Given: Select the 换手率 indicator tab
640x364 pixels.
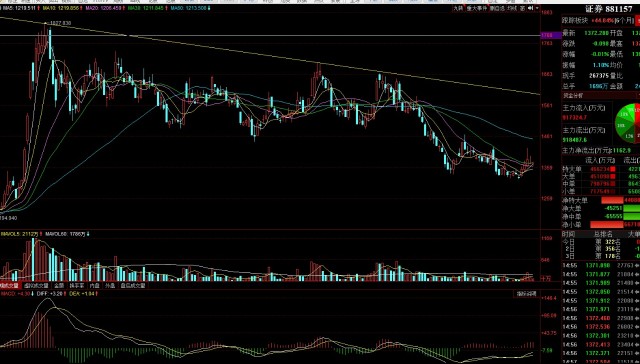Looking at the screenshot, I should tap(77, 286).
